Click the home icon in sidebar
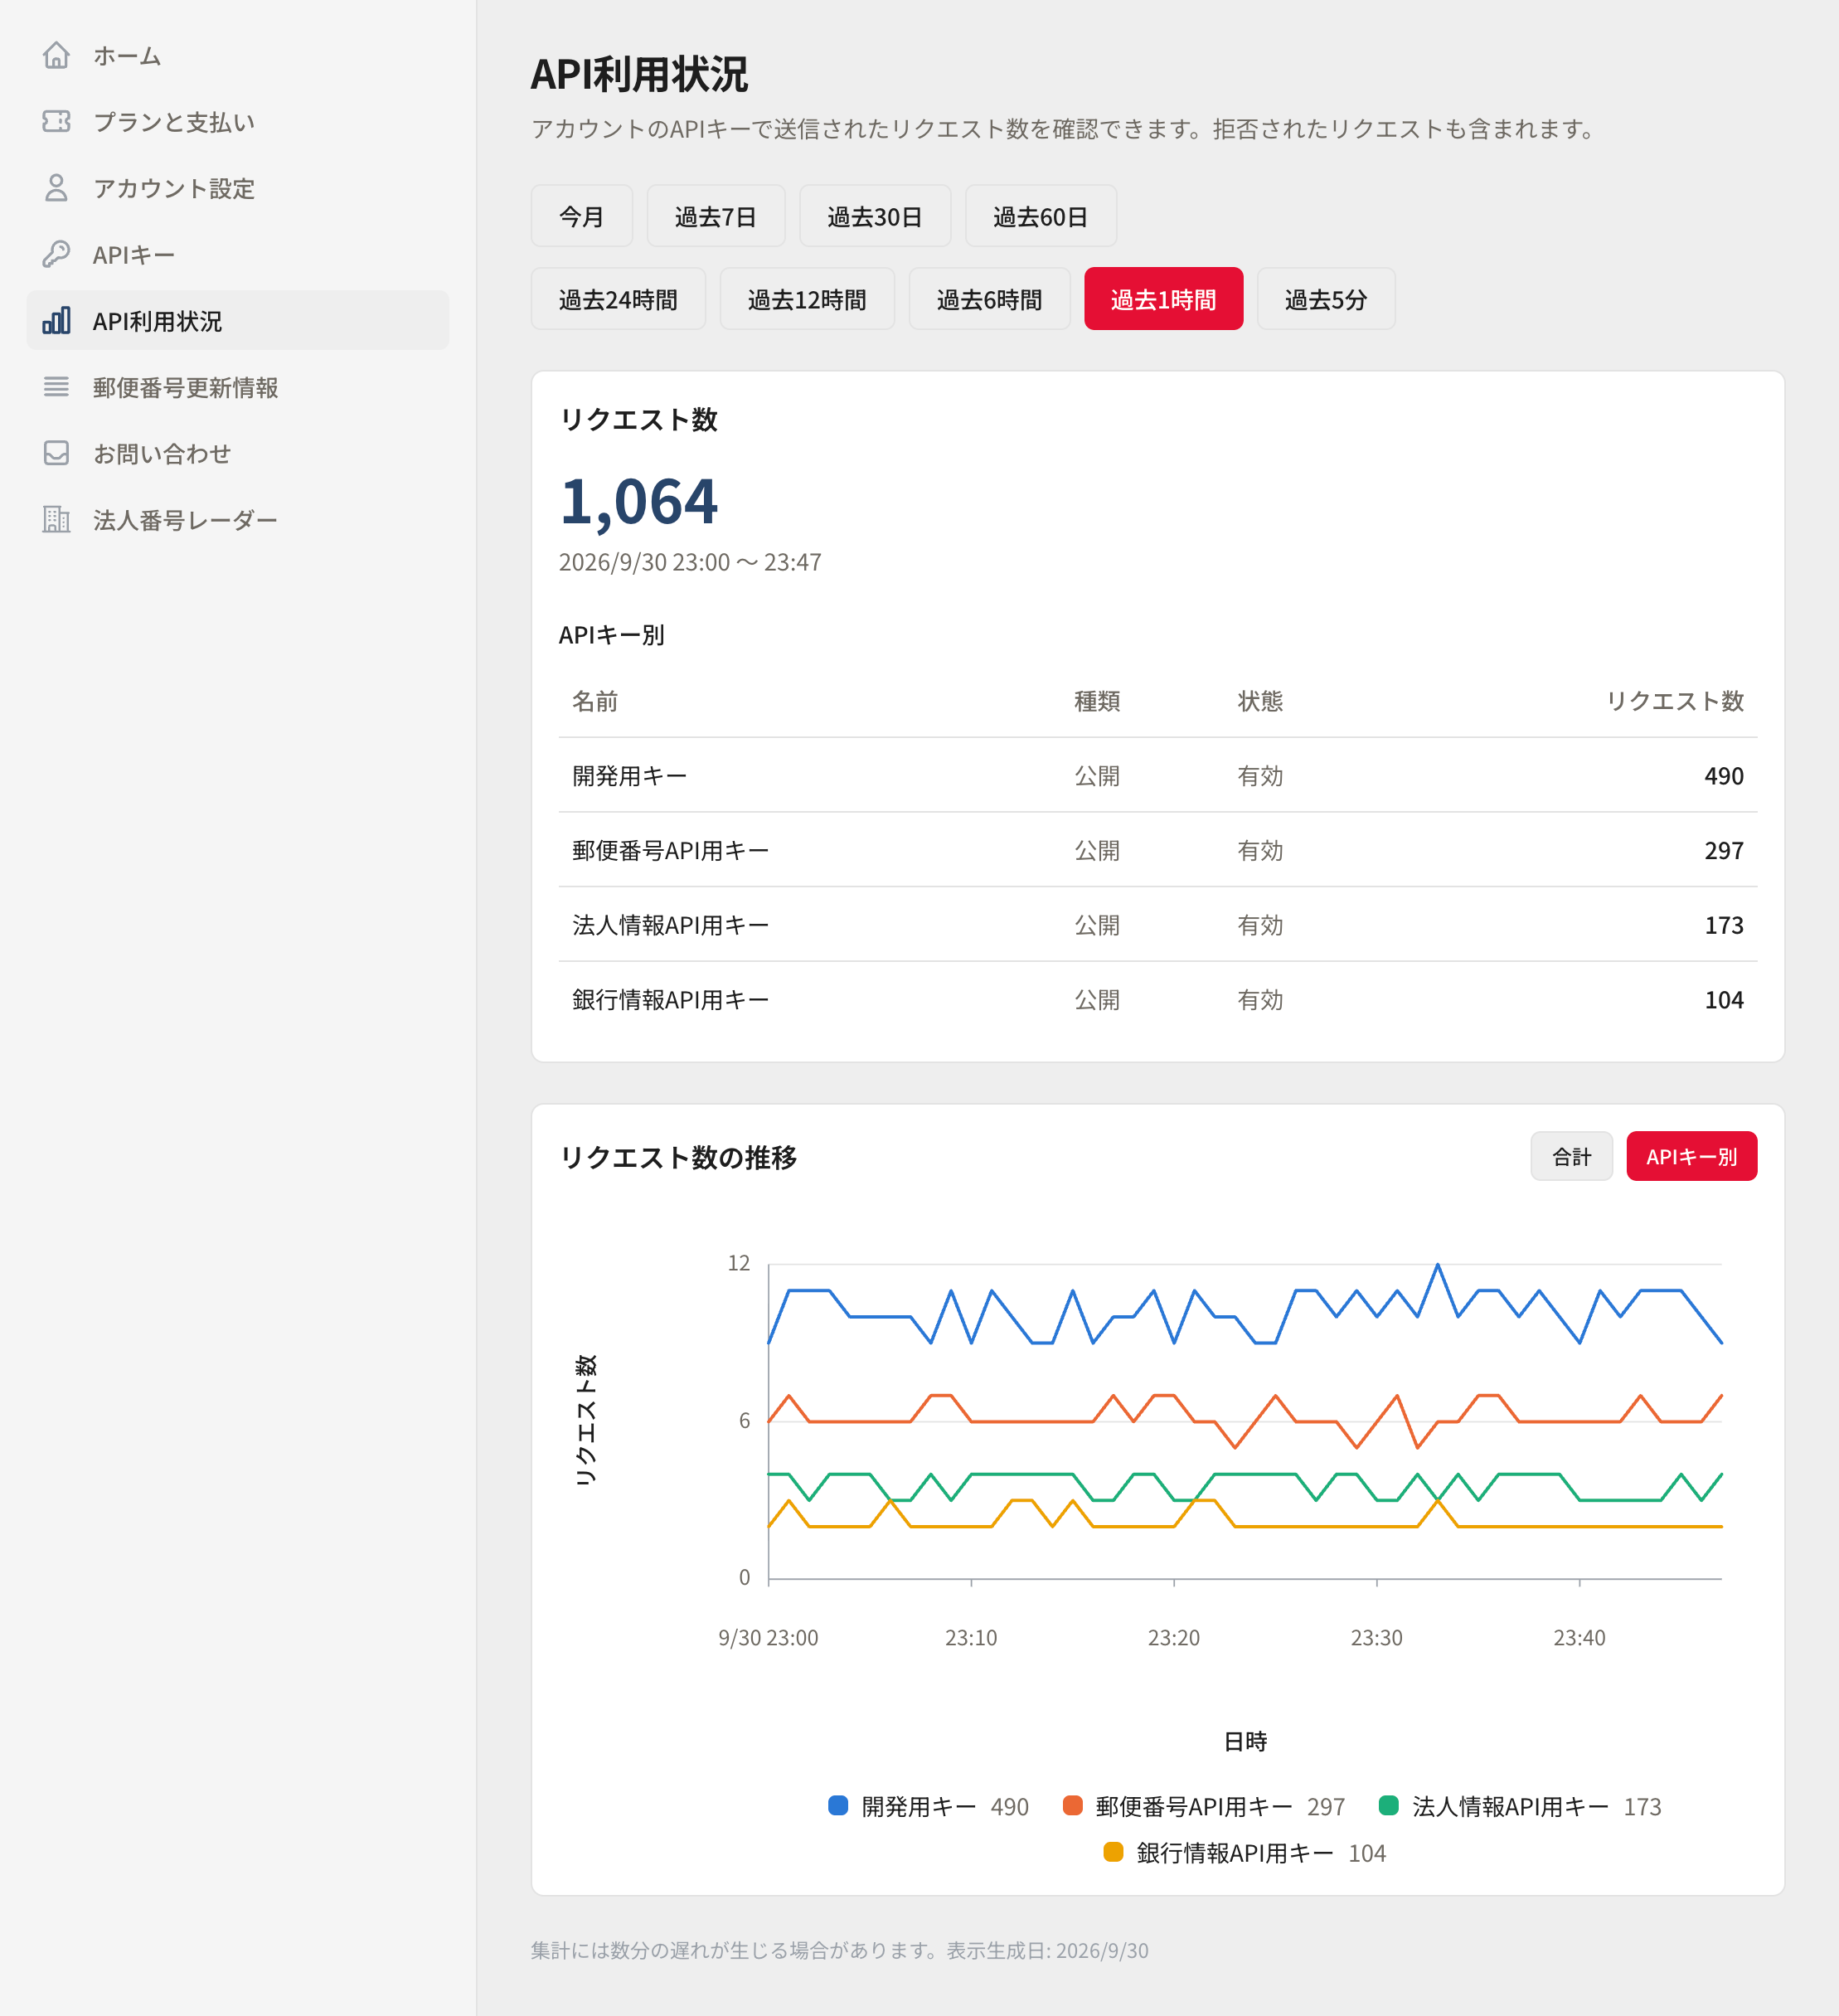1839x2016 pixels. [56, 55]
